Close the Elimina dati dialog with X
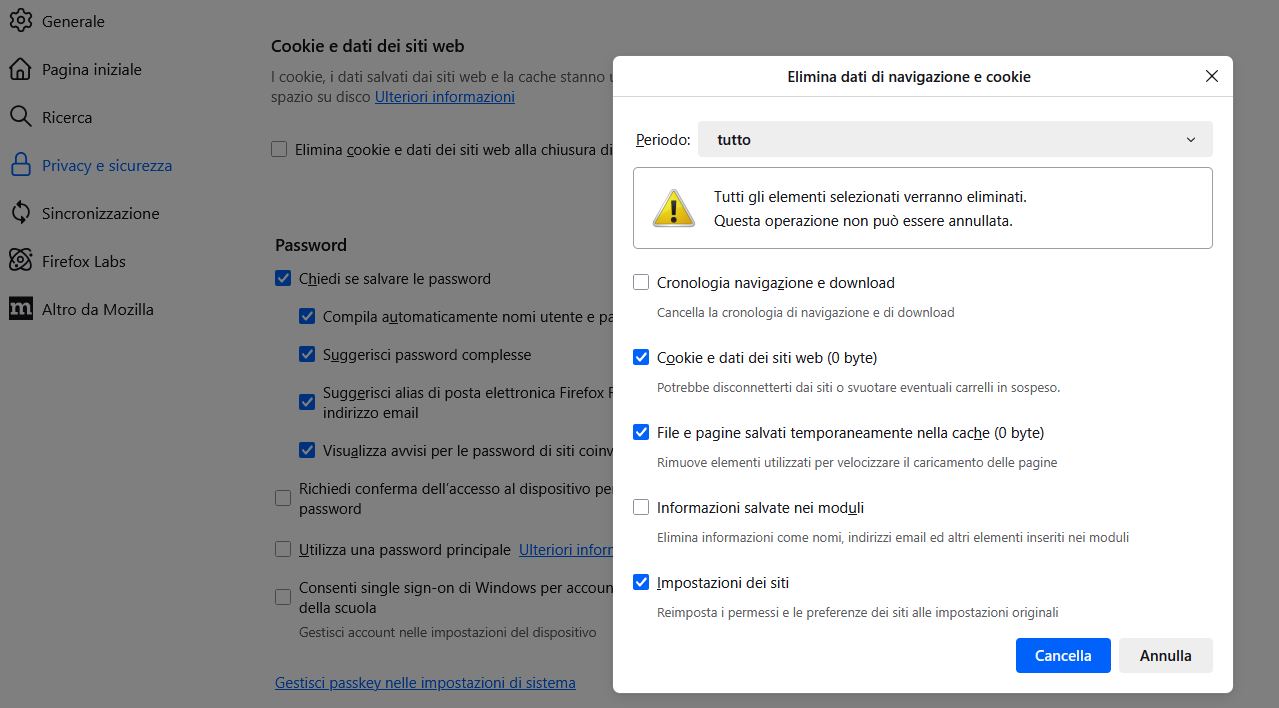1279x708 pixels. tap(1211, 77)
